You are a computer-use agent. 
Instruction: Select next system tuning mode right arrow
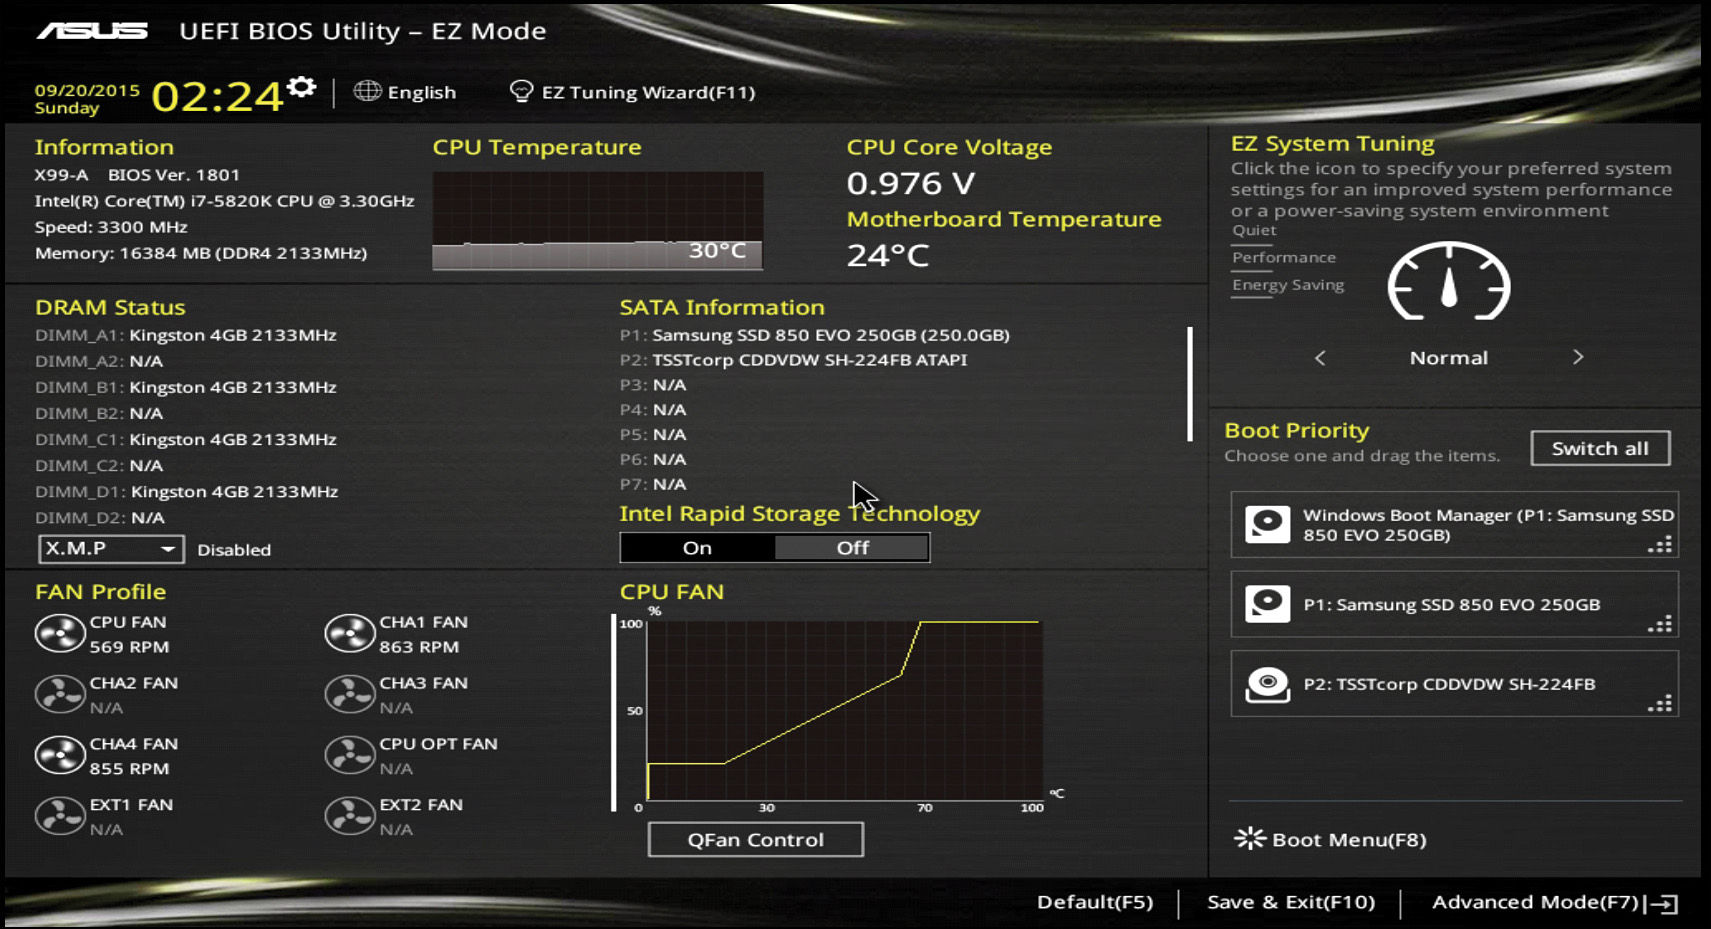(1578, 357)
